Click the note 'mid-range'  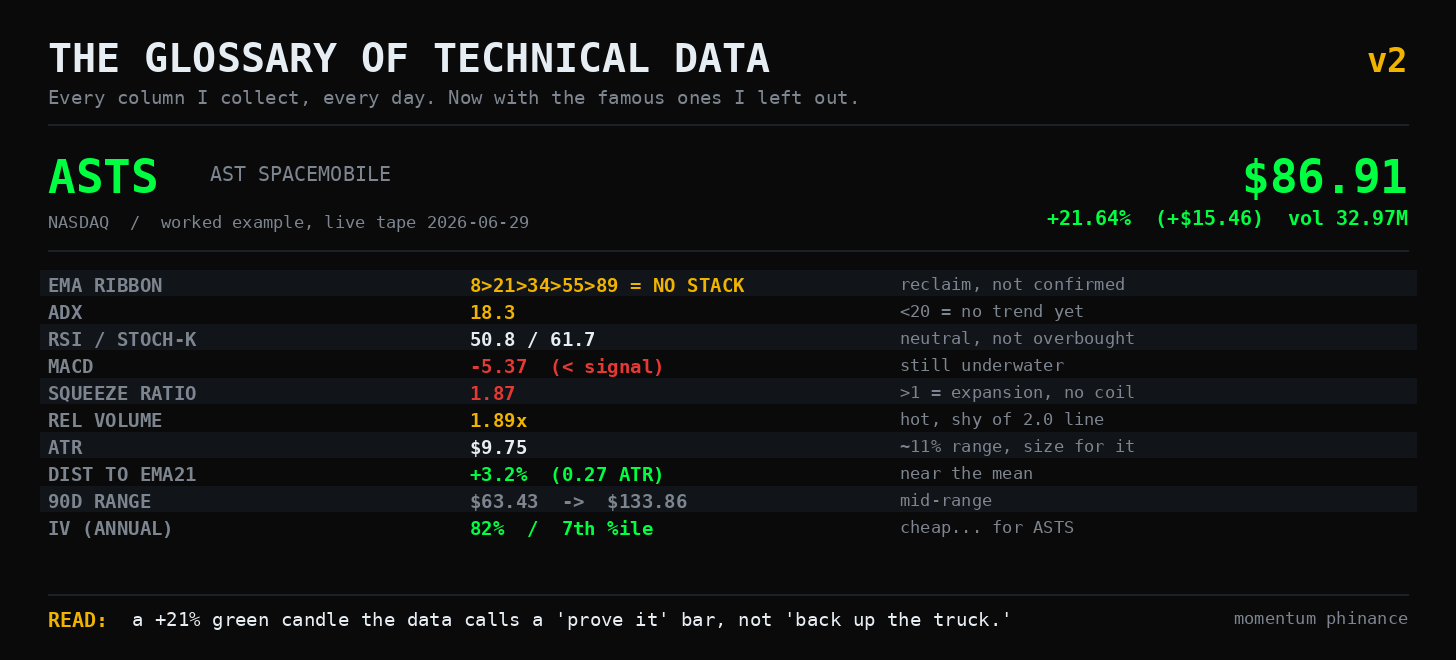[946, 501]
